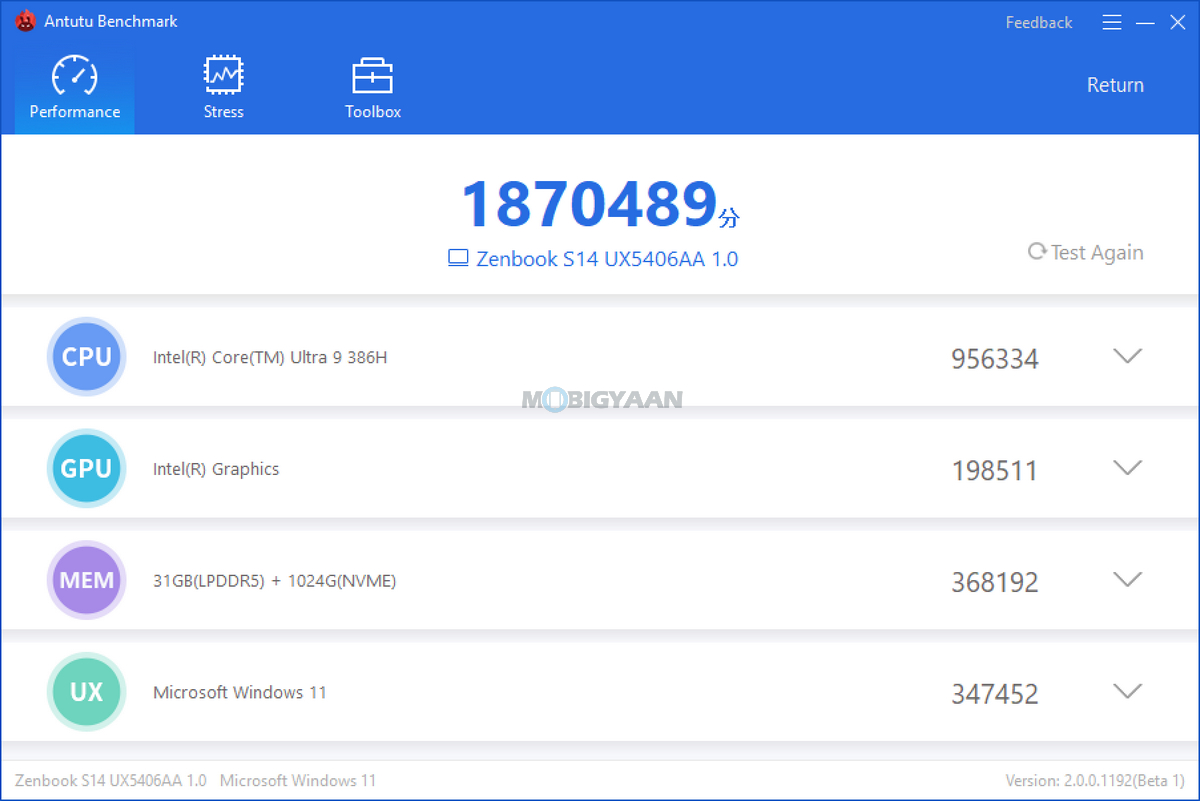Click the UX score 347452
The height and width of the screenshot is (801, 1200).
pos(995,694)
